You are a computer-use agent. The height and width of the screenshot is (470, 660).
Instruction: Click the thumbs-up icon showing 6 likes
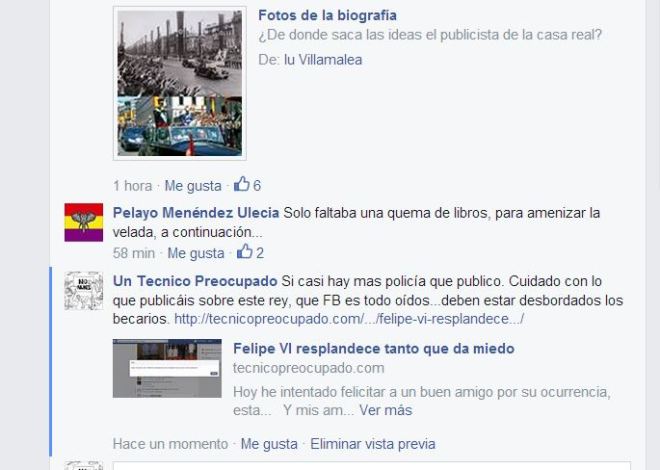[242, 184]
